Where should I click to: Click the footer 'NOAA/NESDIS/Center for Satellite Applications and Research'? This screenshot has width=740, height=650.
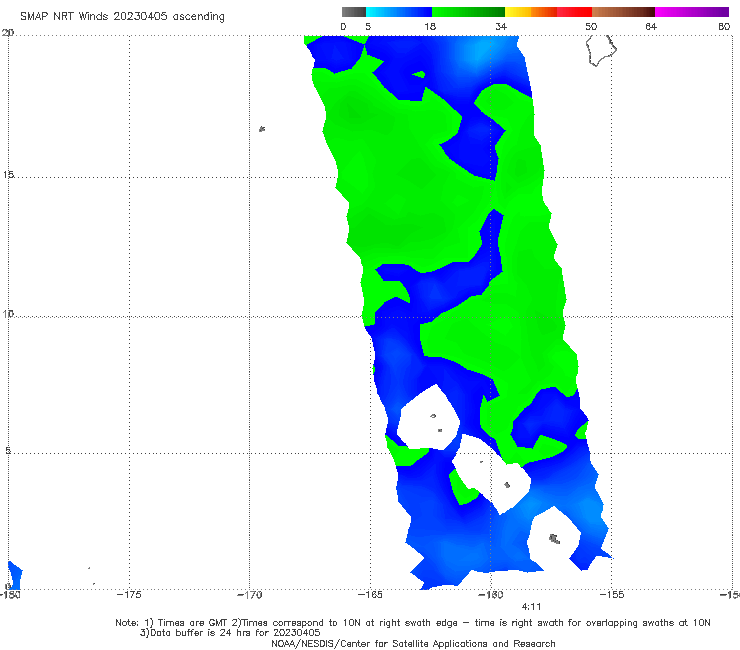click(x=413, y=643)
